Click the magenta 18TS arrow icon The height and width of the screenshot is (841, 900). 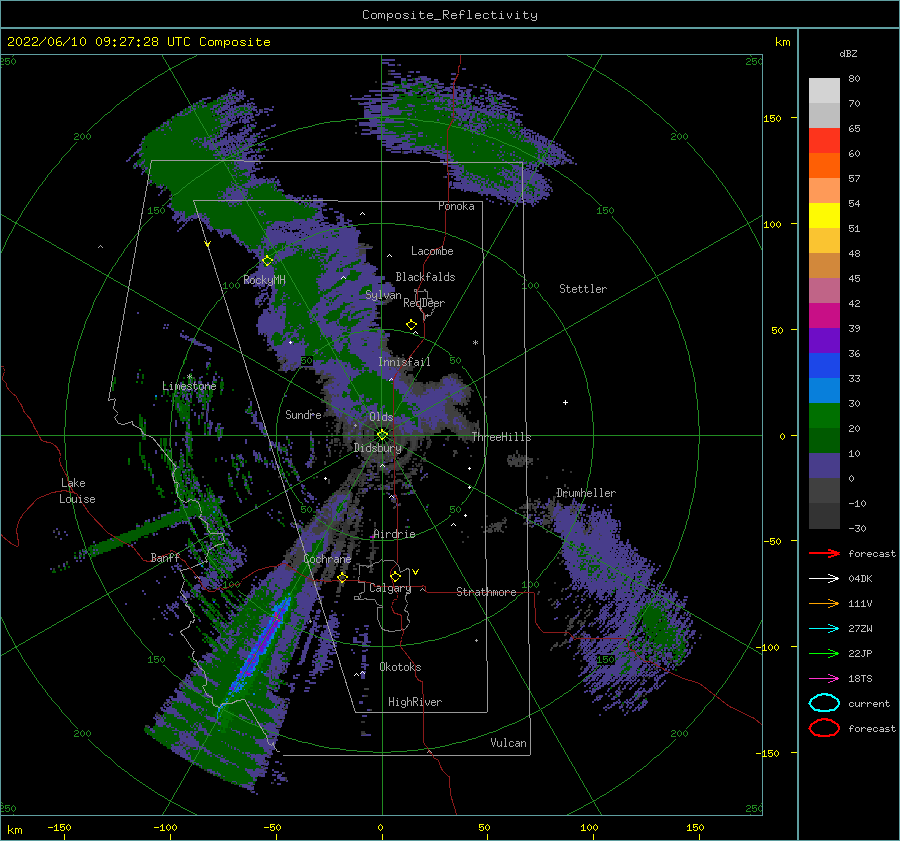(824, 679)
